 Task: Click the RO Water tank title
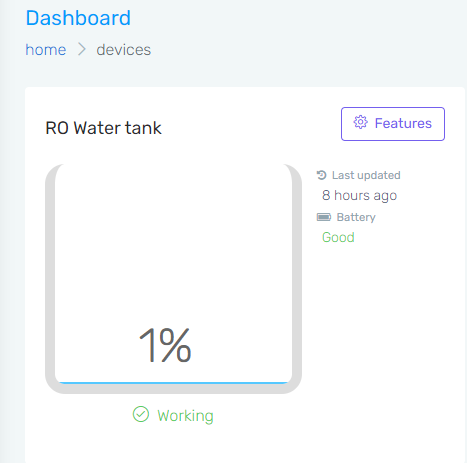[103, 128]
